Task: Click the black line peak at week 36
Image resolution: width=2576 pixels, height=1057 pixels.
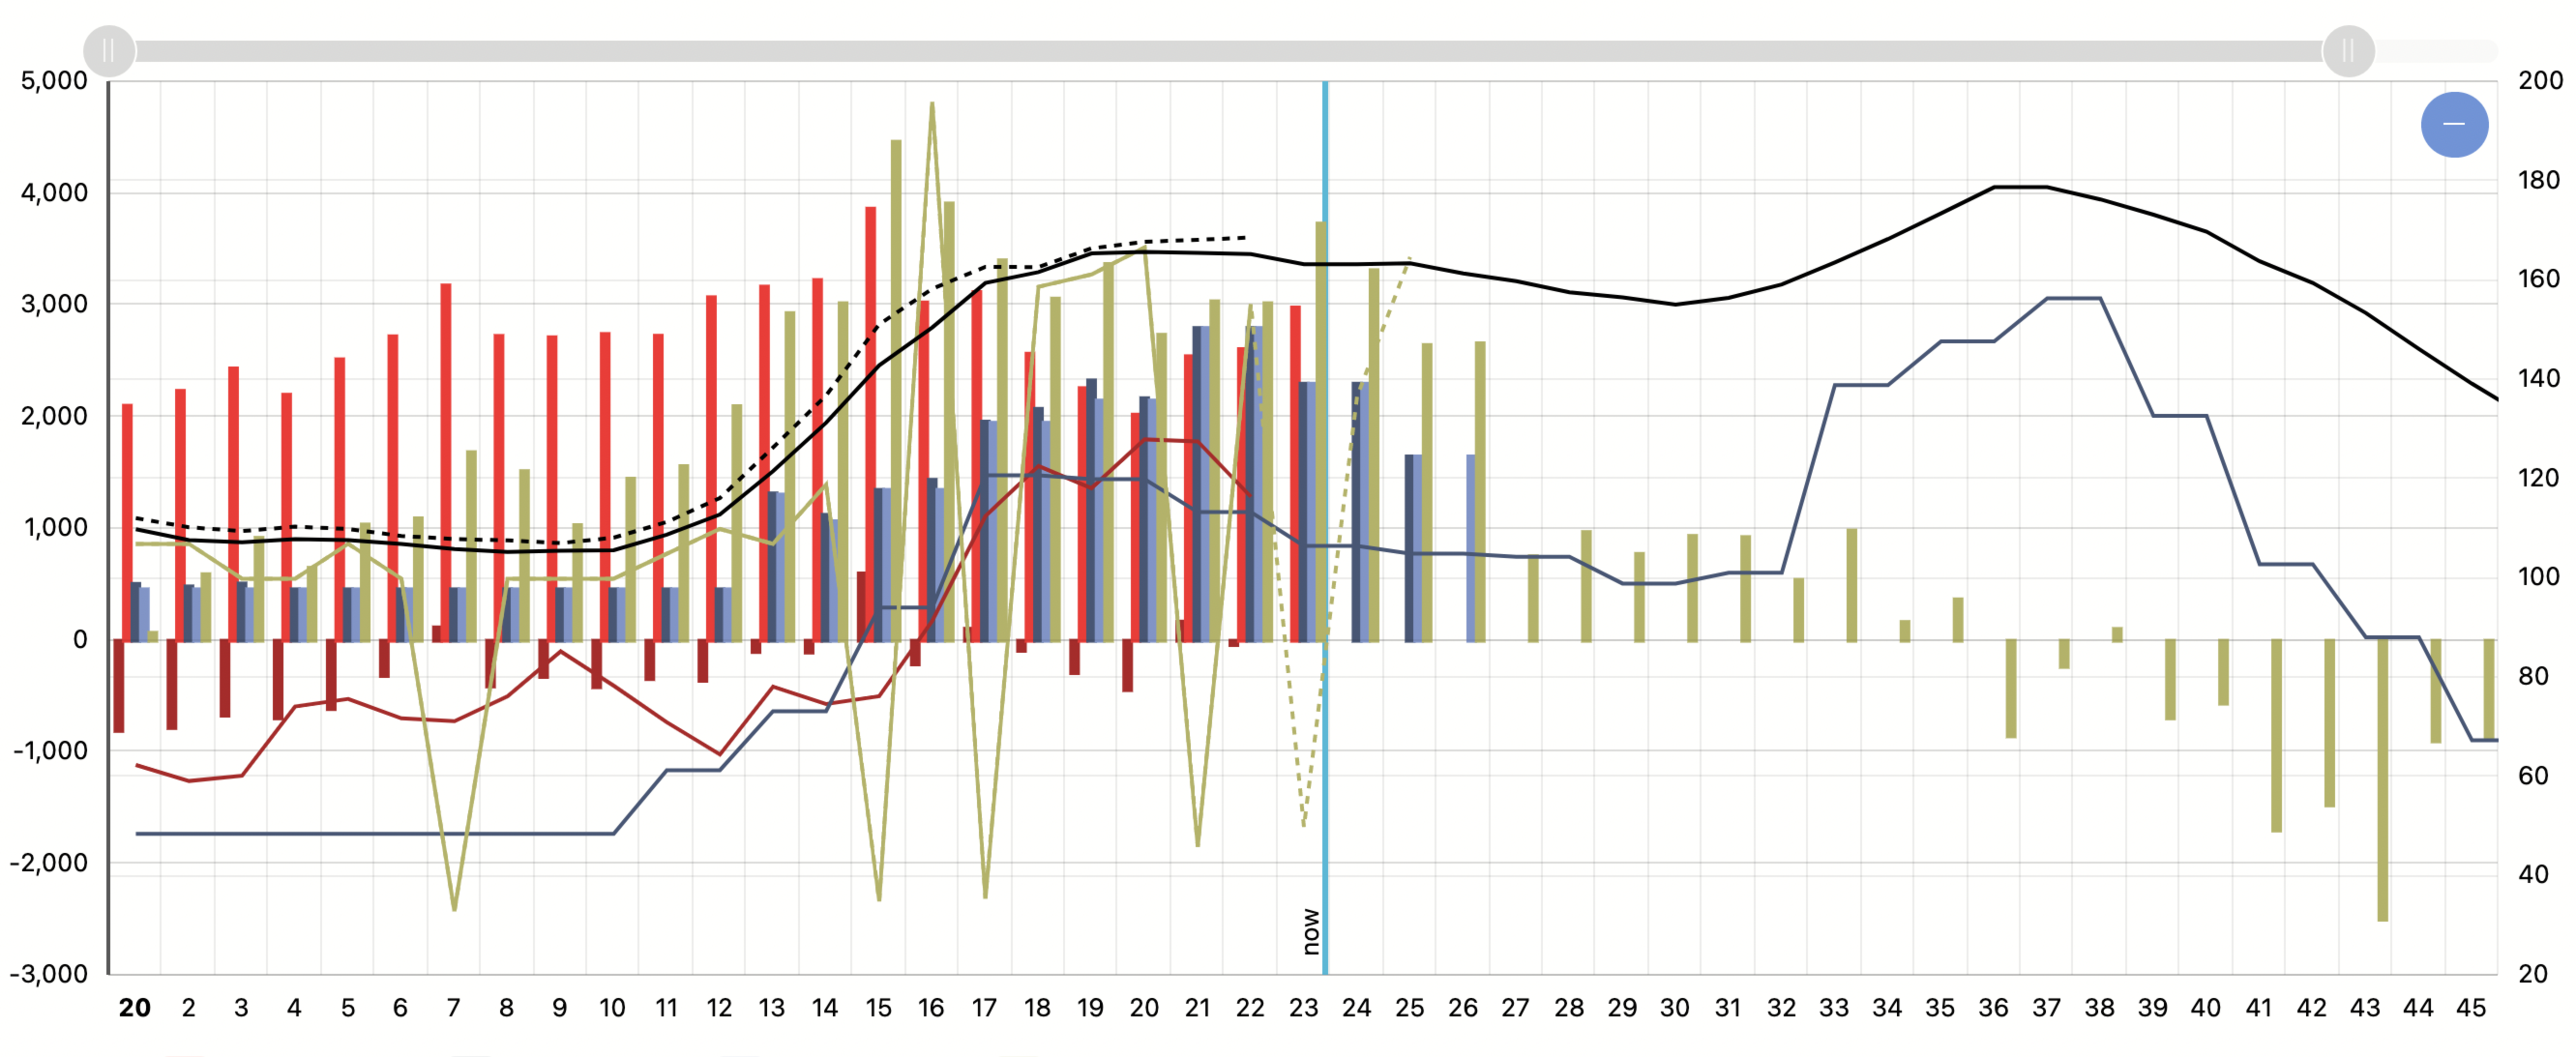Action: click(1994, 187)
